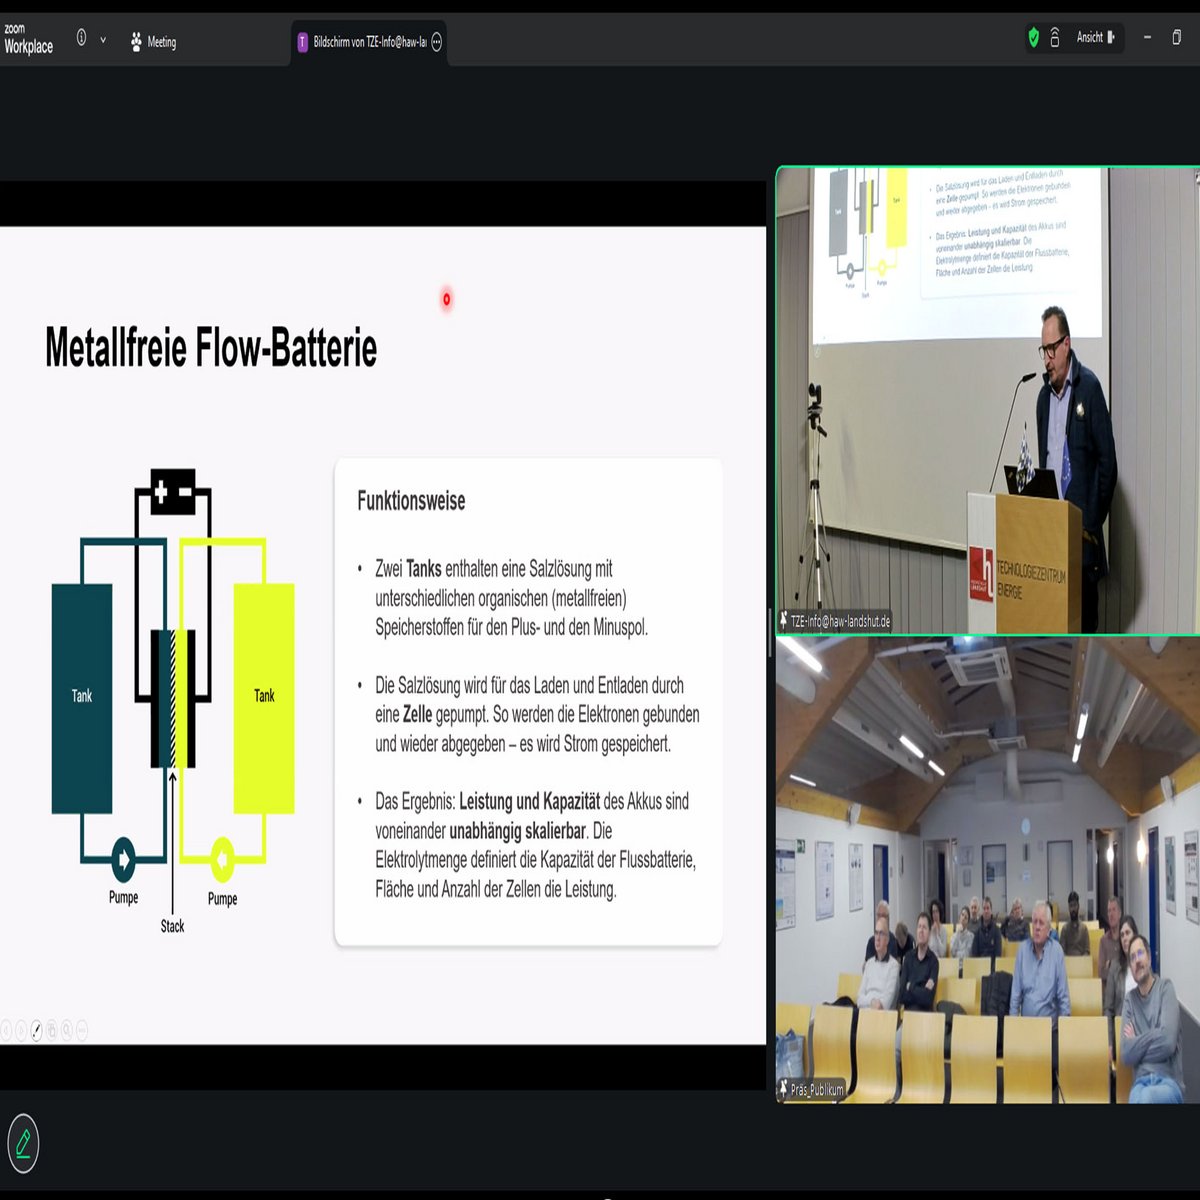Click the green annotation pencil button
The image size is (1200, 1200).
(x=23, y=1142)
